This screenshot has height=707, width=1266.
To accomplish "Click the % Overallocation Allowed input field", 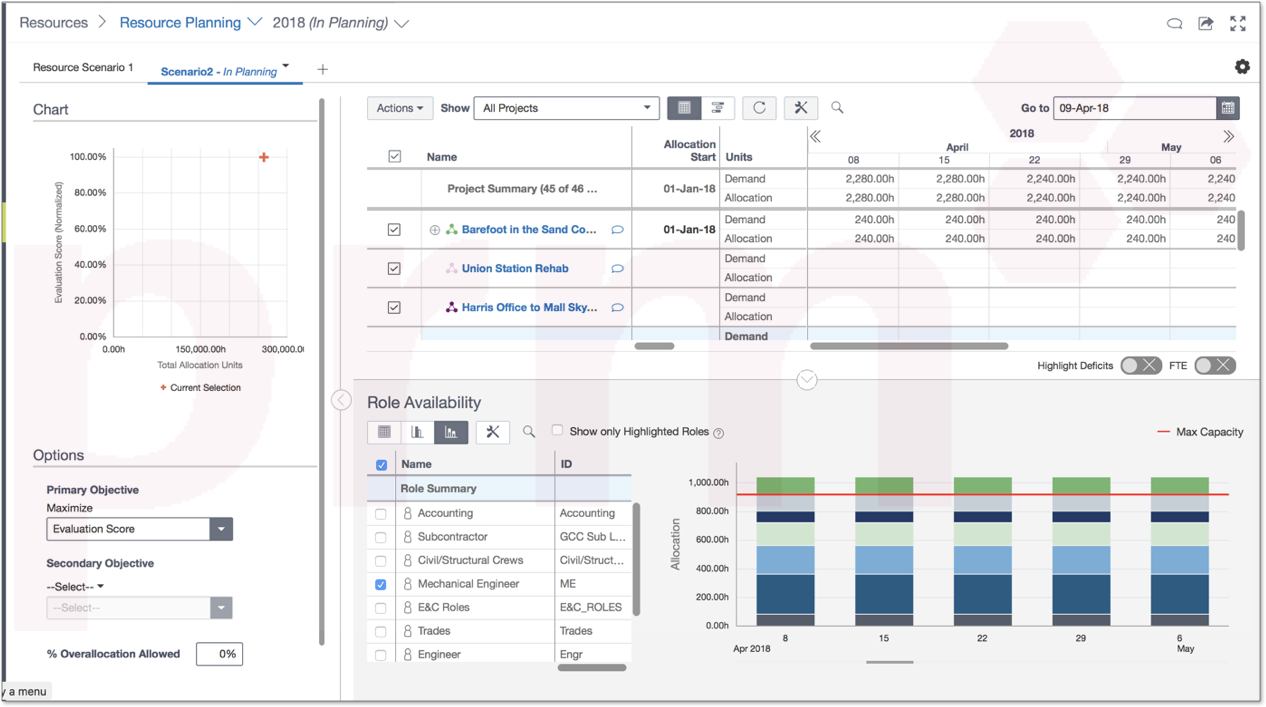I will coord(219,654).
